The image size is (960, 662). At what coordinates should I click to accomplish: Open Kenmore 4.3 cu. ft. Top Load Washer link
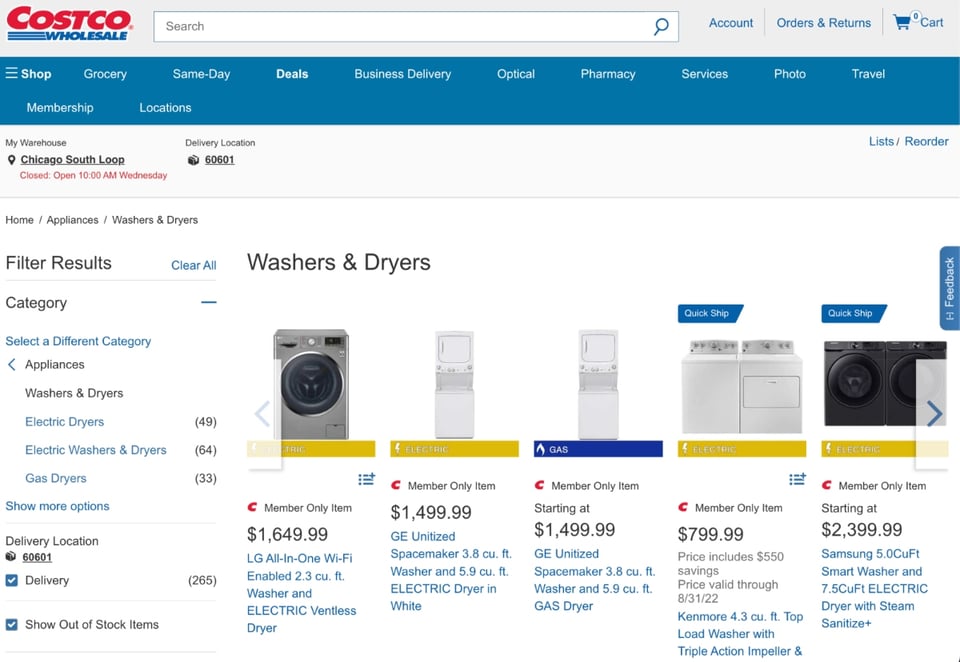point(740,634)
